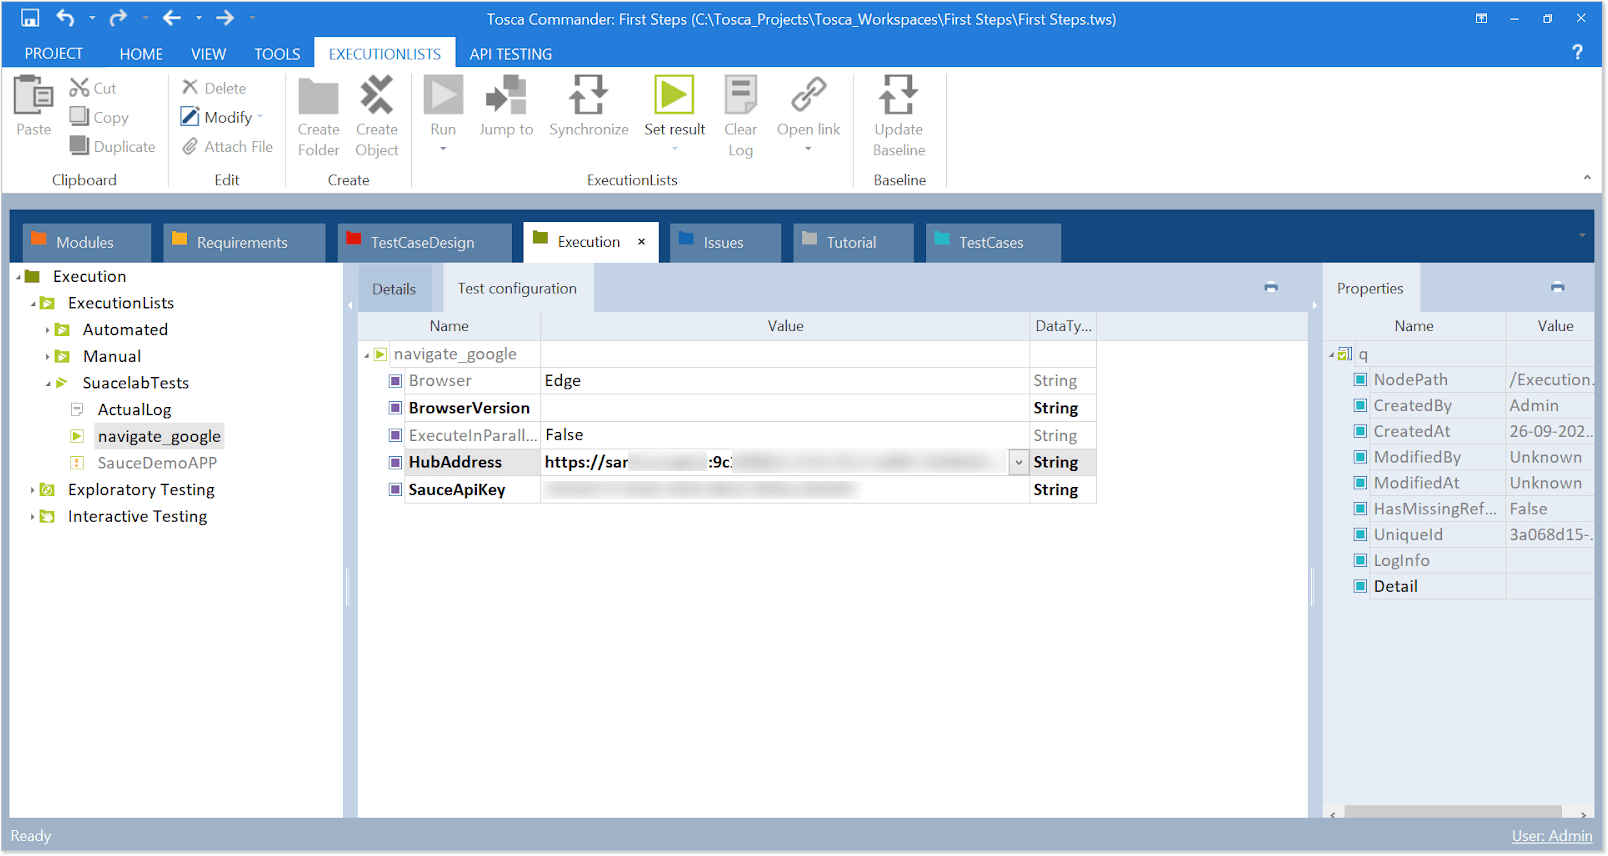
Task: Click the Set result icon
Action: pos(674,96)
